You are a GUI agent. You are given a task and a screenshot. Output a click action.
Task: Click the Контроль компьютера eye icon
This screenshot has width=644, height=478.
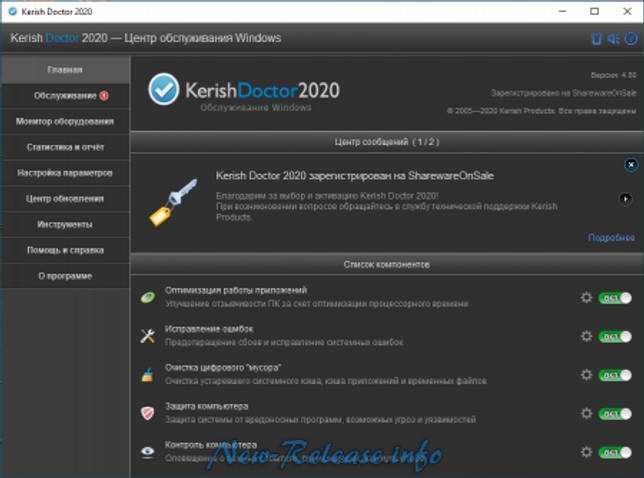(147, 452)
